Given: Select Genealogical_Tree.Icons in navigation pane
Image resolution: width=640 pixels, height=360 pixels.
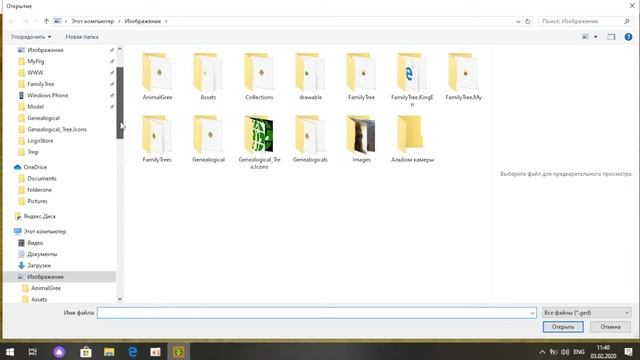Looking at the screenshot, I should coord(57,129).
